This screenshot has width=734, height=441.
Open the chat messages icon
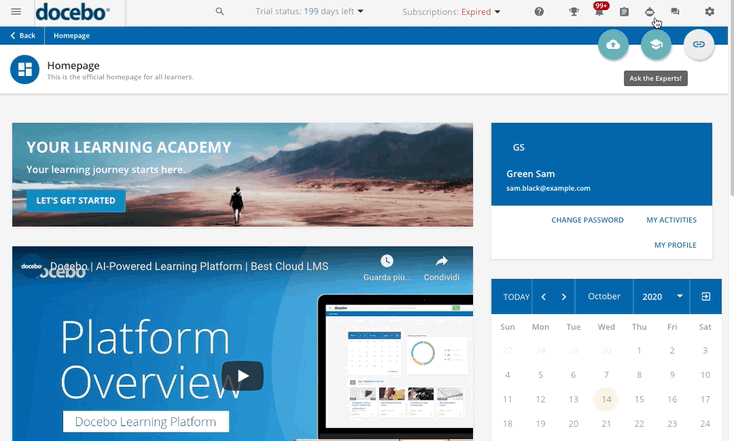click(675, 12)
